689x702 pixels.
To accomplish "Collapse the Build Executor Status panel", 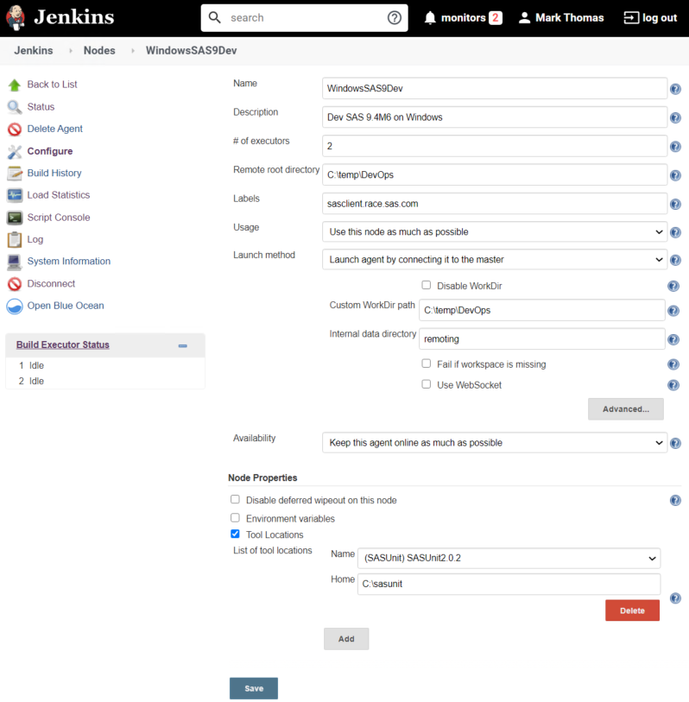I will (x=183, y=346).
